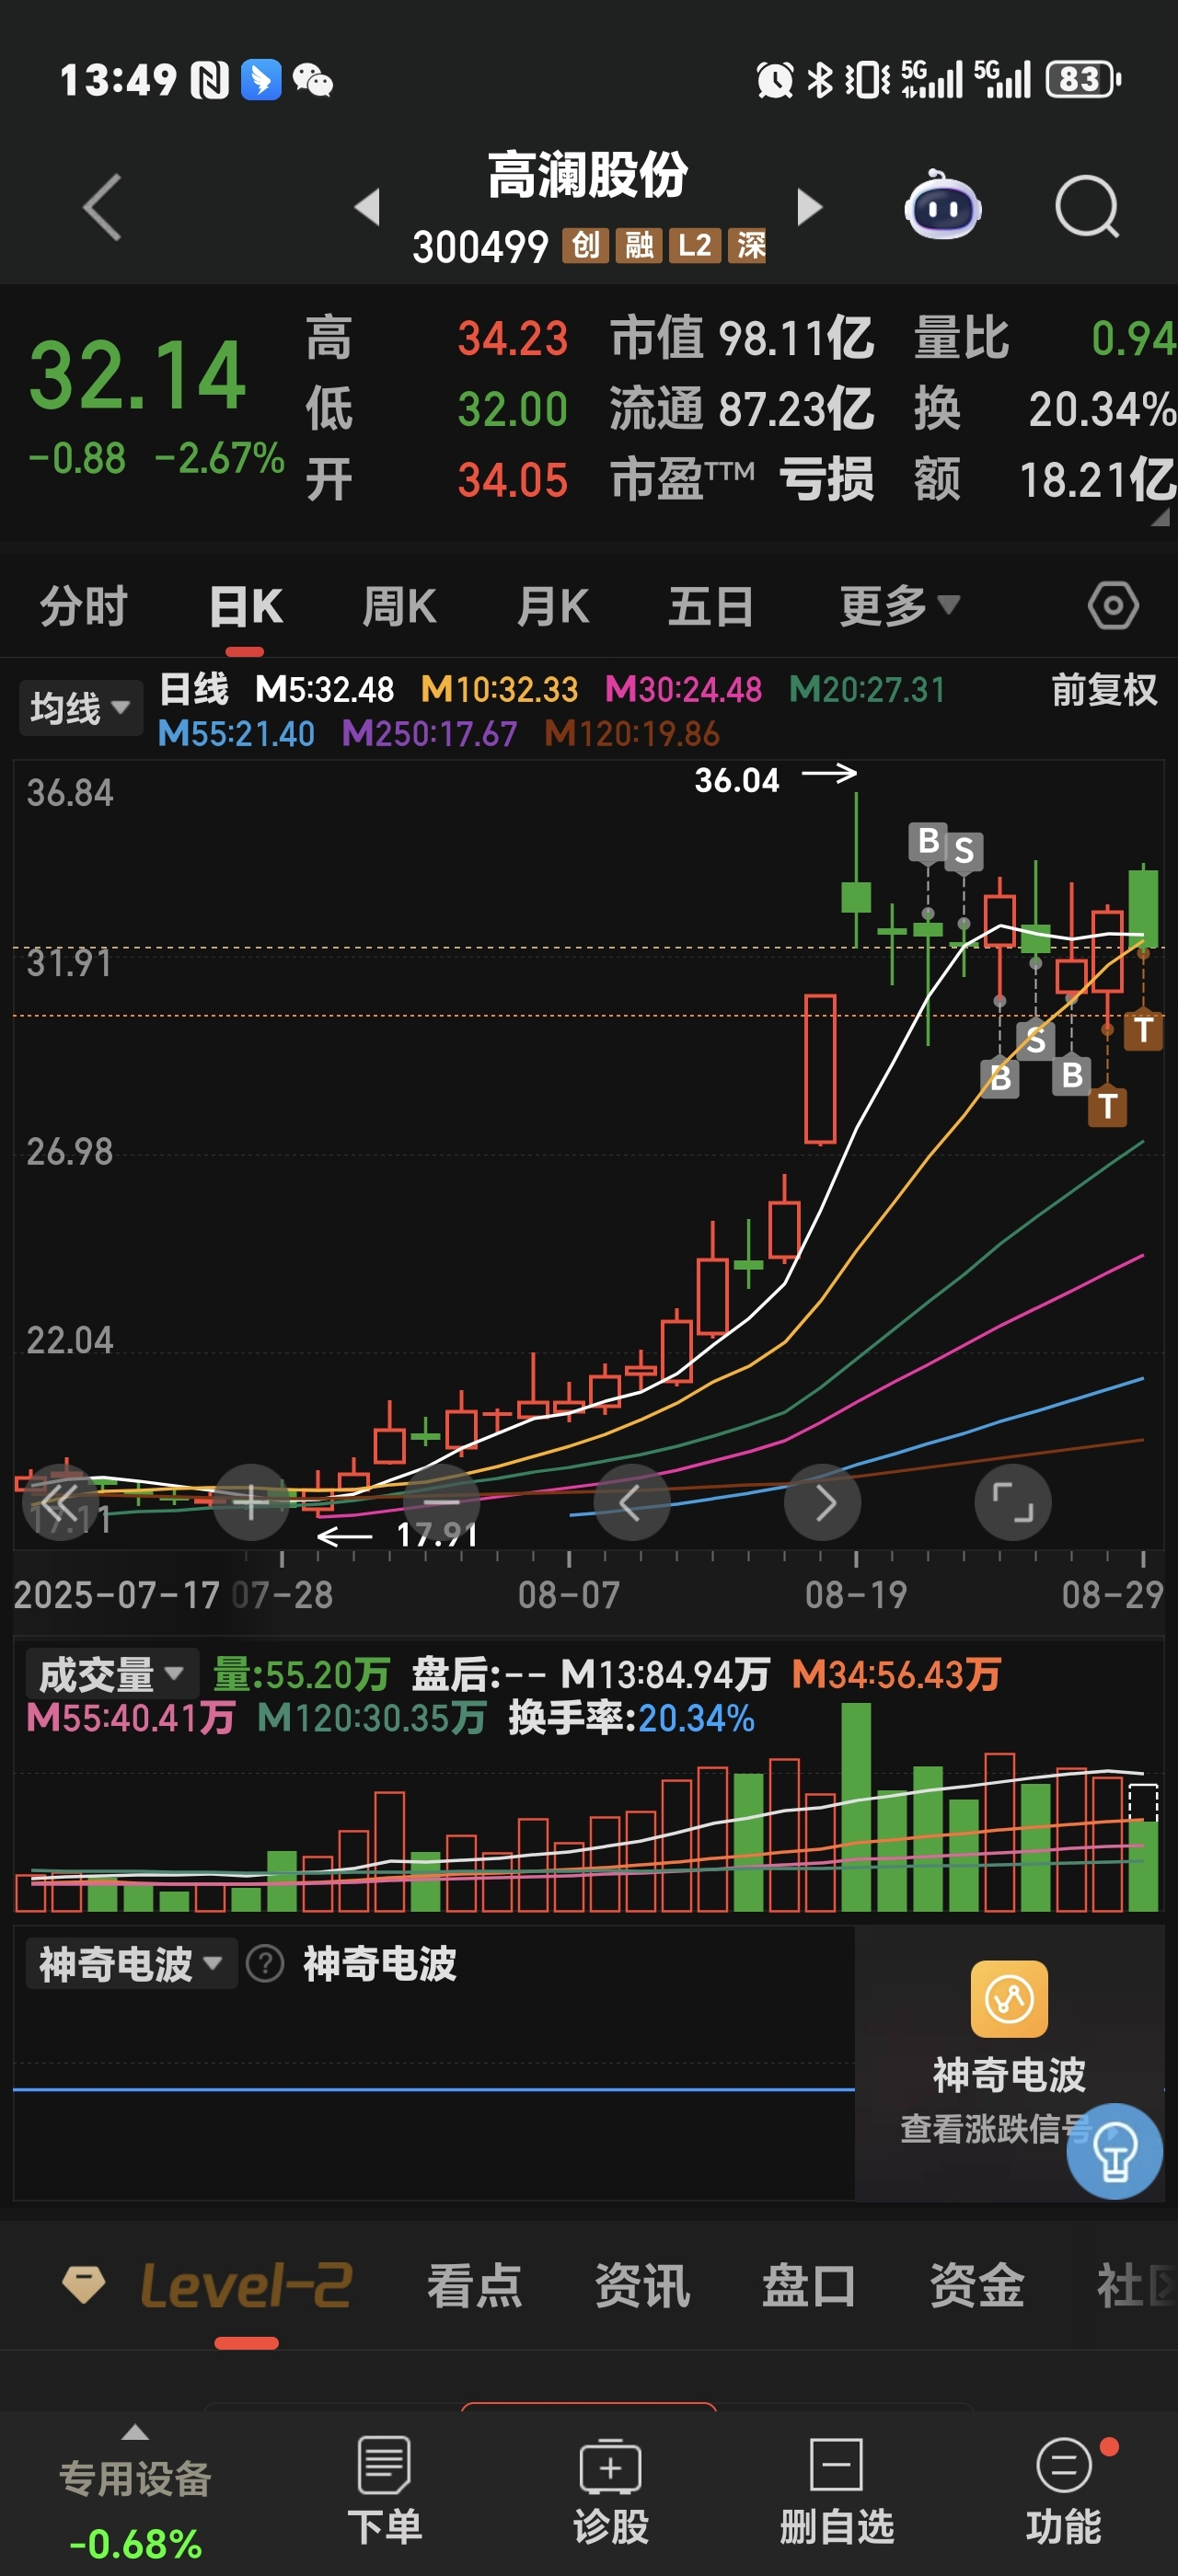Screen dimensions: 1178x2576
Task: Open 看点 tab
Action: coord(474,2285)
